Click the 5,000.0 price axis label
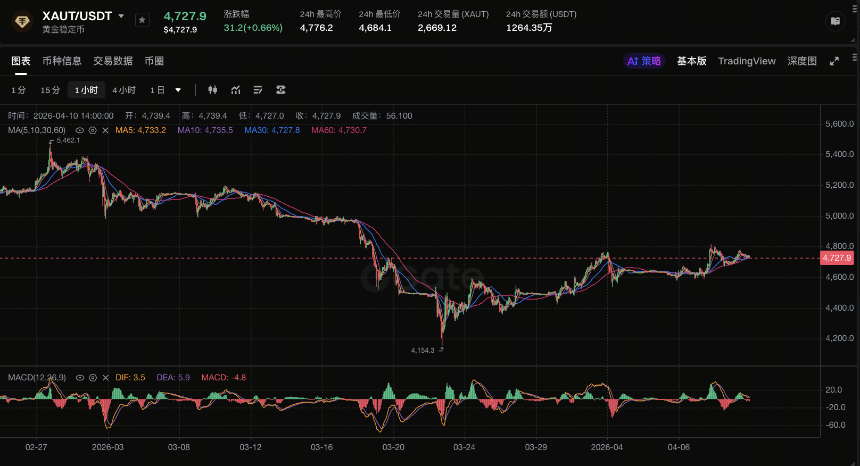The height and width of the screenshot is (466, 860). coord(839,216)
